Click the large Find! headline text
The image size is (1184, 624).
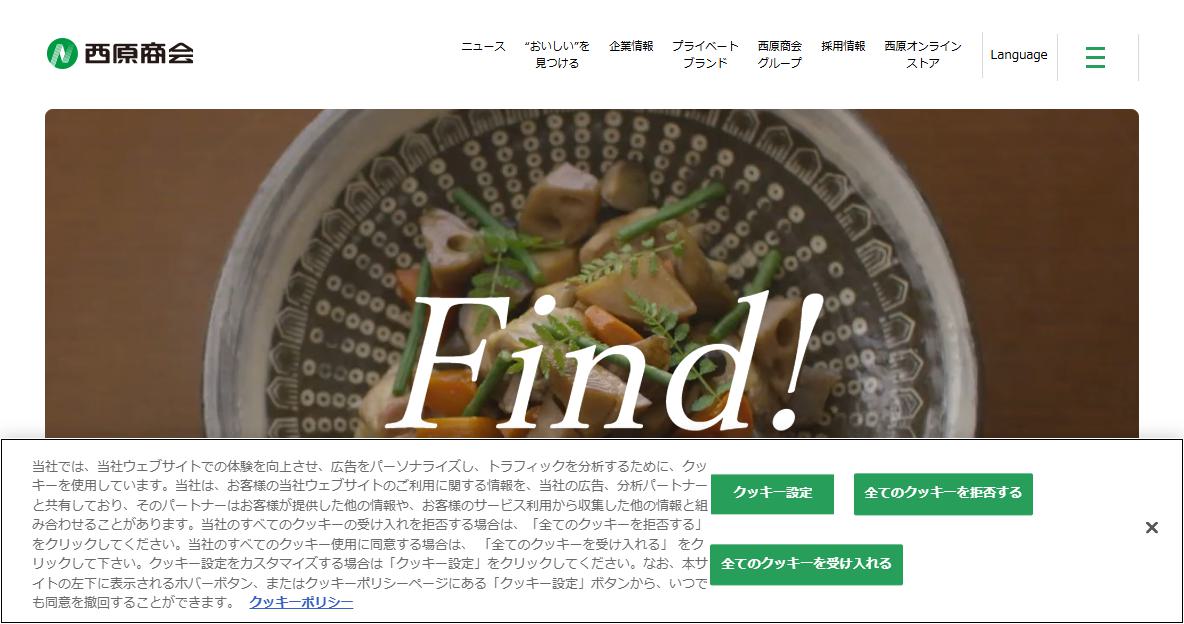point(603,360)
